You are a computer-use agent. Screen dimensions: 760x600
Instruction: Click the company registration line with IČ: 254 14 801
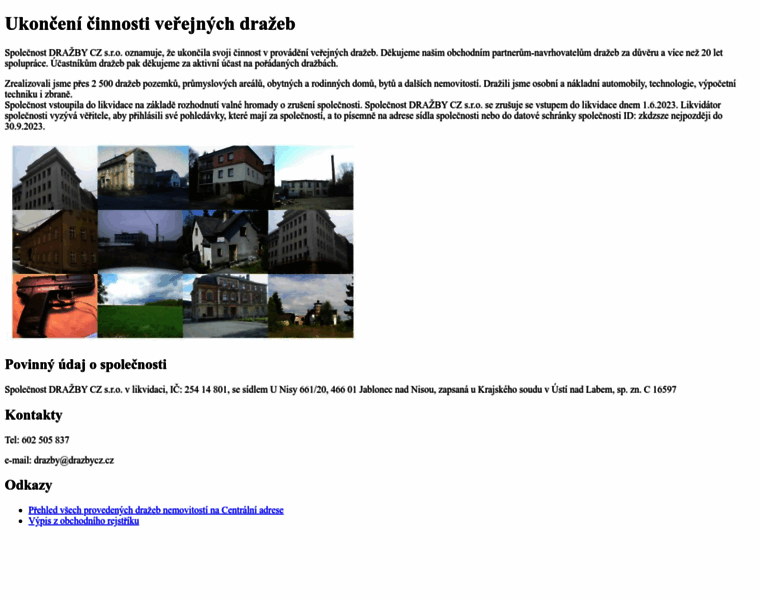[x=340, y=390]
